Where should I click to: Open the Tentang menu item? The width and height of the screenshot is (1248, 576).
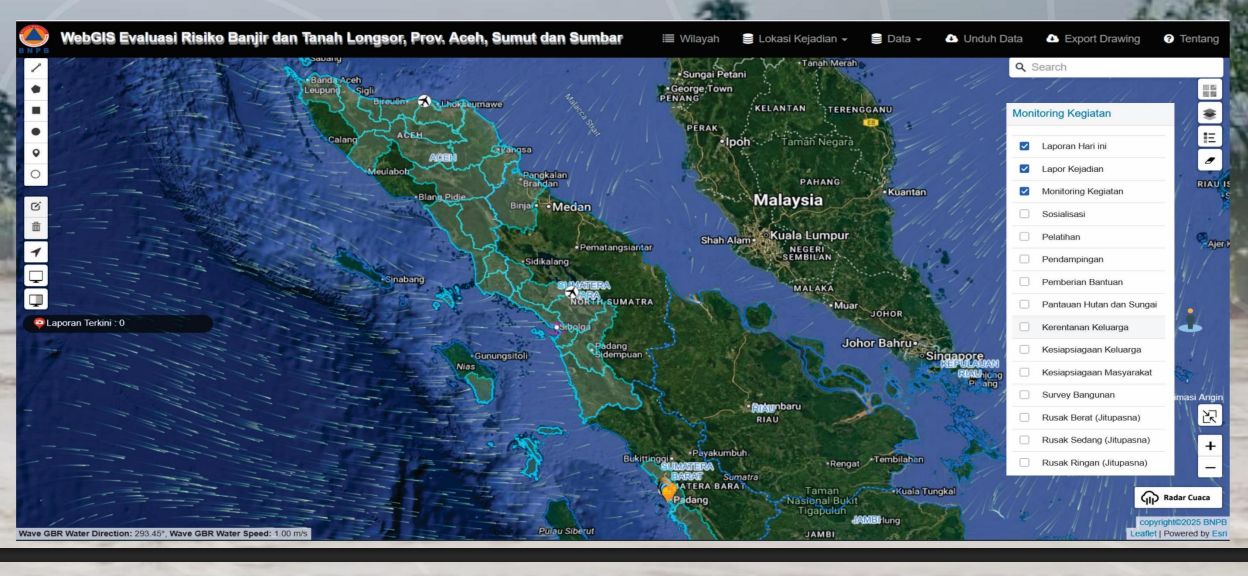click(1191, 39)
